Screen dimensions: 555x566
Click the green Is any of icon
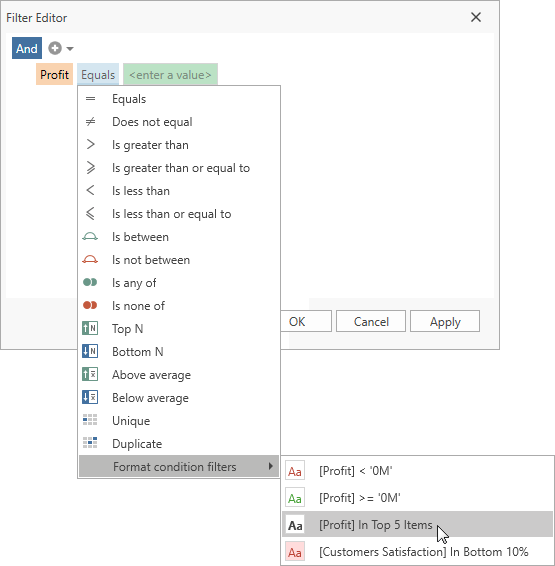click(x=90, y=283)
